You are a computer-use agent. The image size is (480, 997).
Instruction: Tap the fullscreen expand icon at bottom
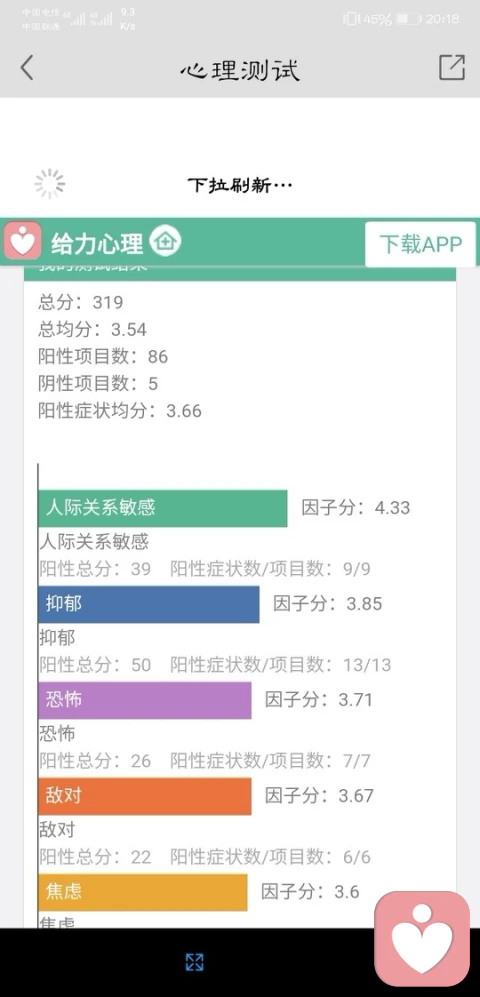[195, 962]
